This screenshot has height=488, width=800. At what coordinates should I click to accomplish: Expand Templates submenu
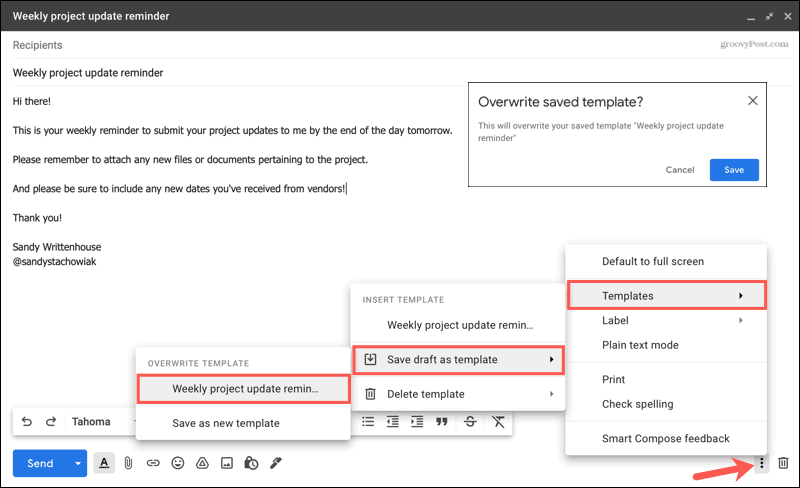pyautogui.click(x=667, y=296)
